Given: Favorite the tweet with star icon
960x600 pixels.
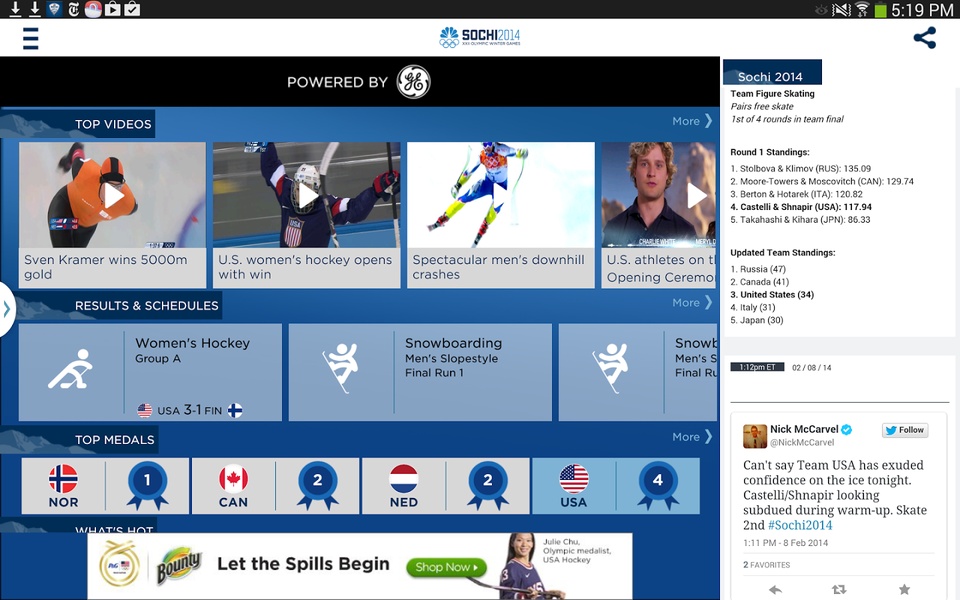Looking at the screenshot, I should (x=904, y=589).
